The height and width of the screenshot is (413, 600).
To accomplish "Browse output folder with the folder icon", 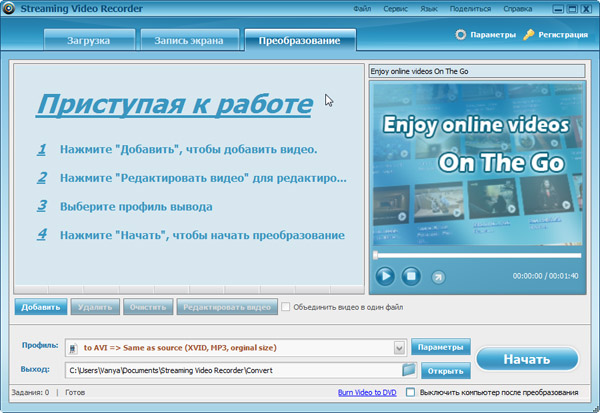I will (408, 370).
